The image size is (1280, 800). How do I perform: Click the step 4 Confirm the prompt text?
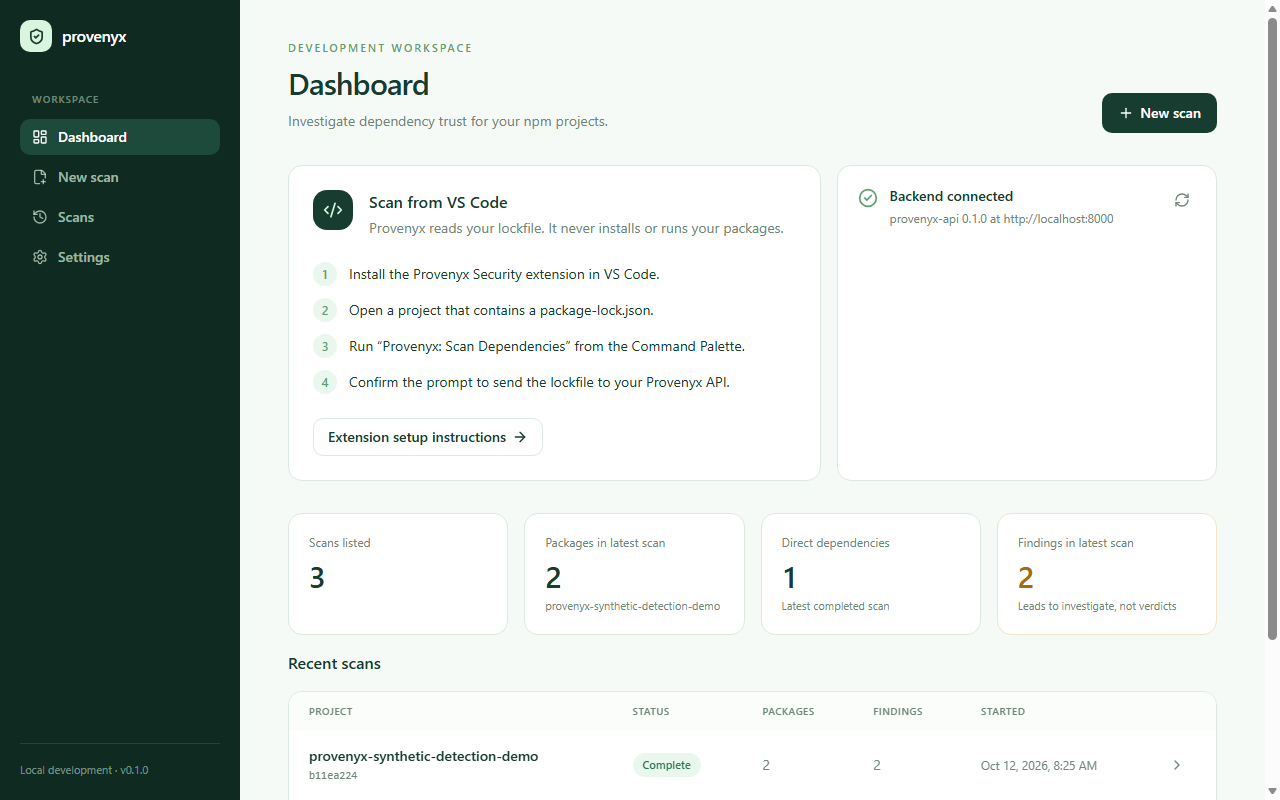[x=539, y=382]
